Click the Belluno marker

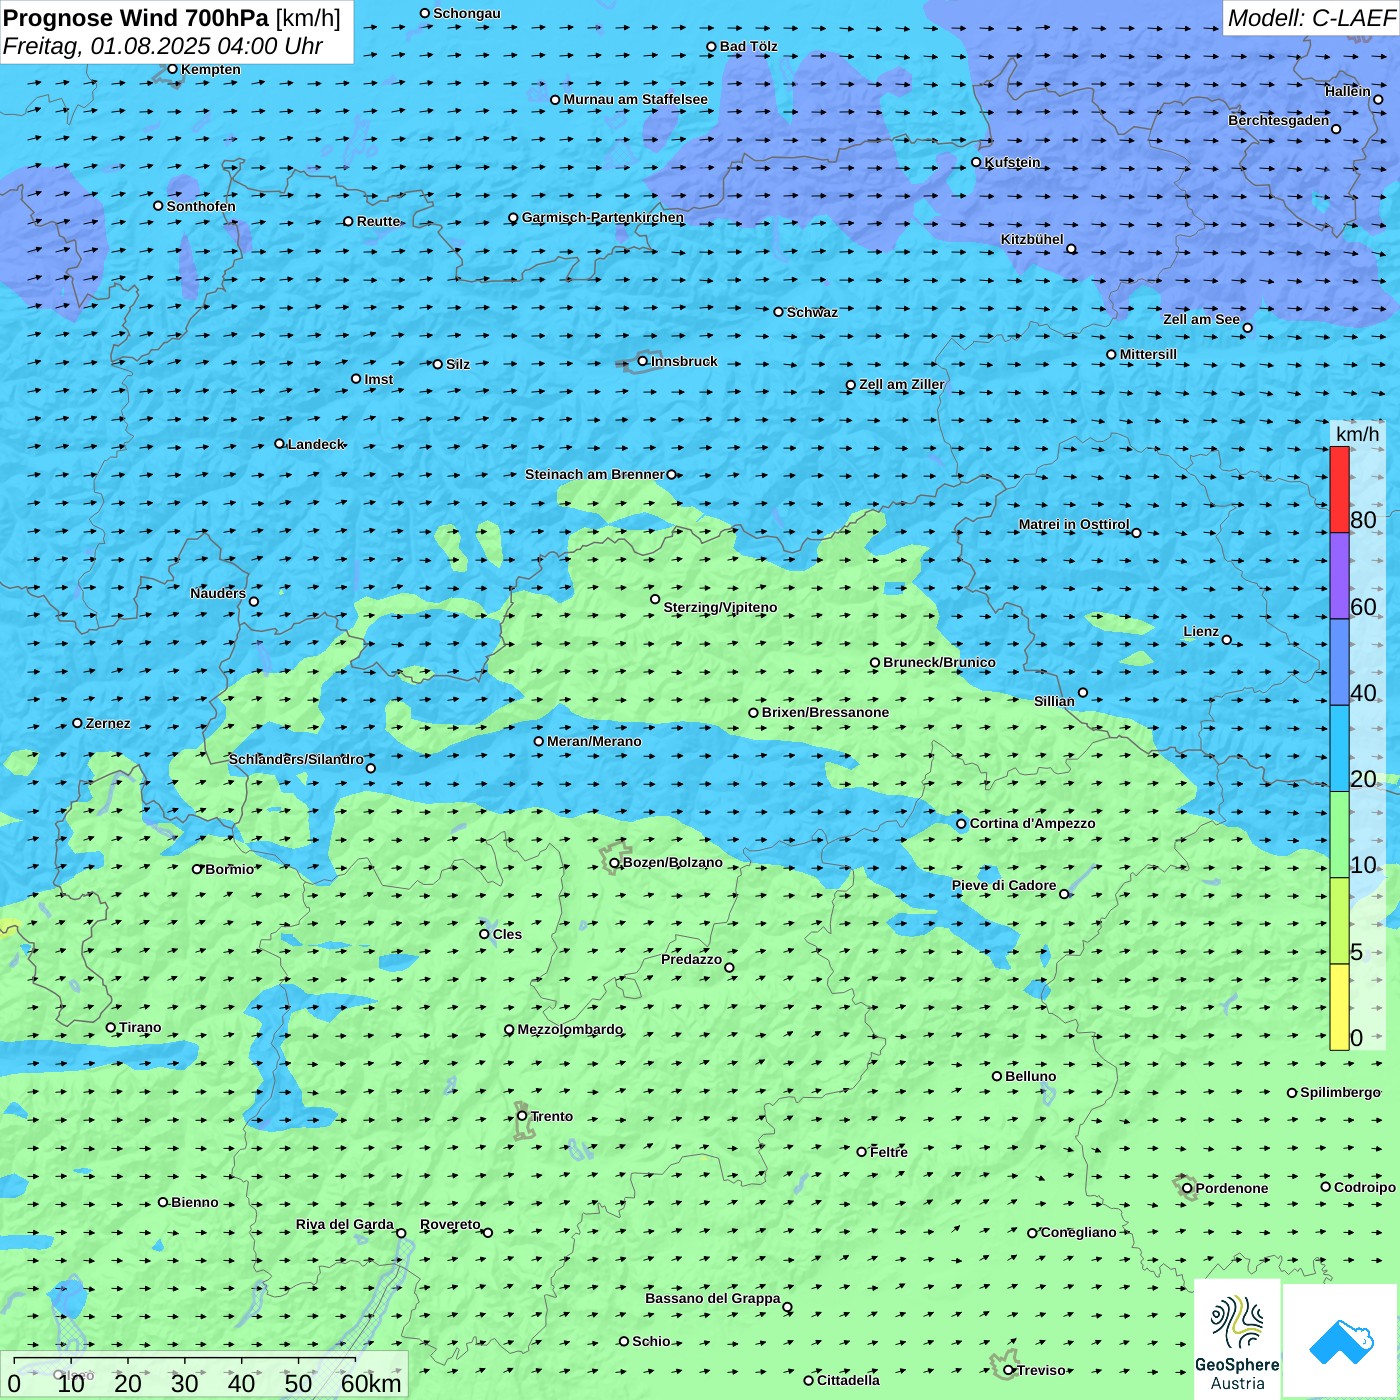coord(997,1076)
